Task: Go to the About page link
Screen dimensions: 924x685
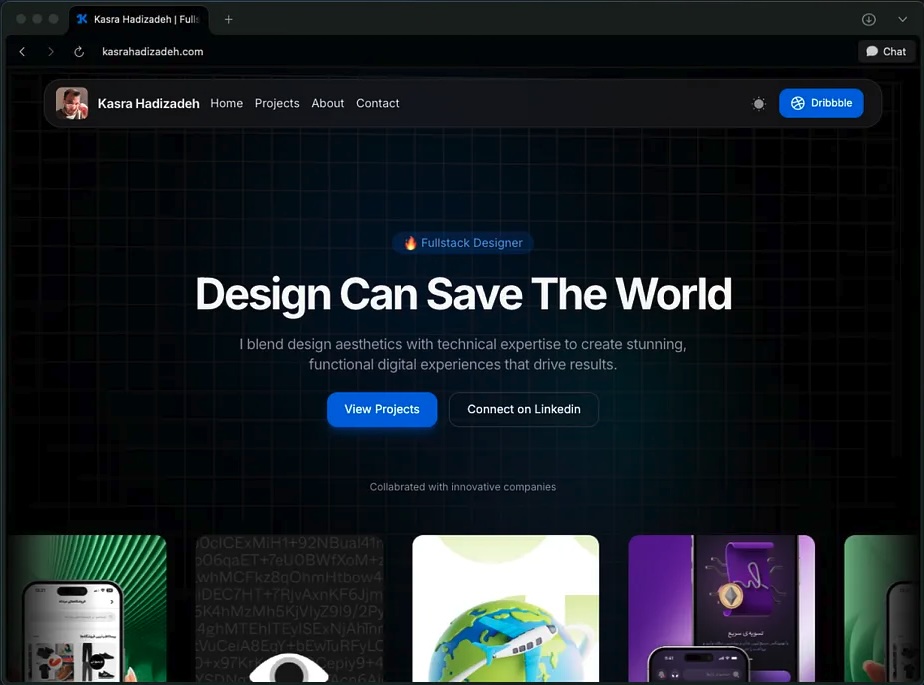Action: (327, 103)
